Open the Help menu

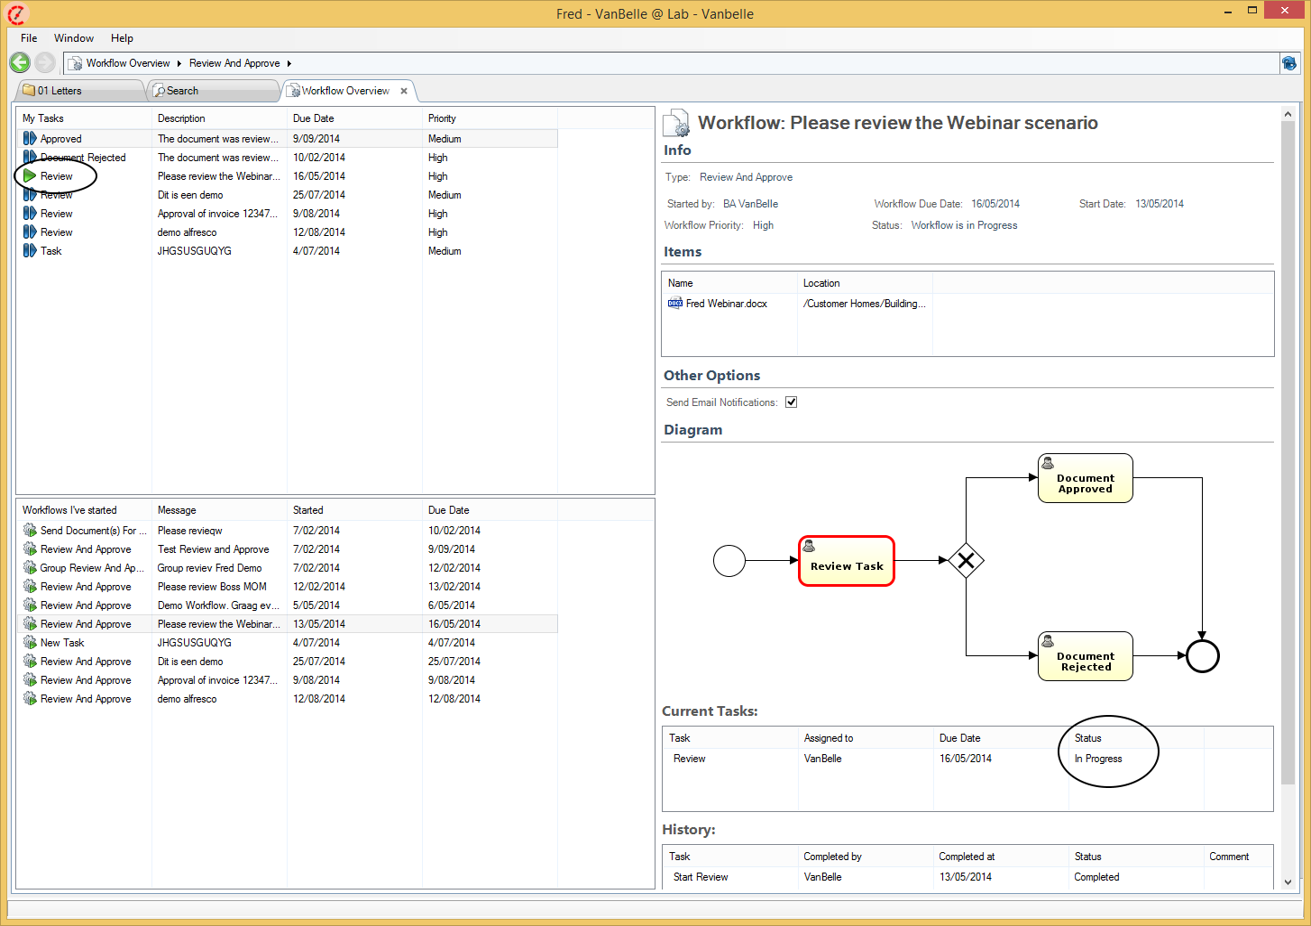pyautogui.click(x=122, y=38)
